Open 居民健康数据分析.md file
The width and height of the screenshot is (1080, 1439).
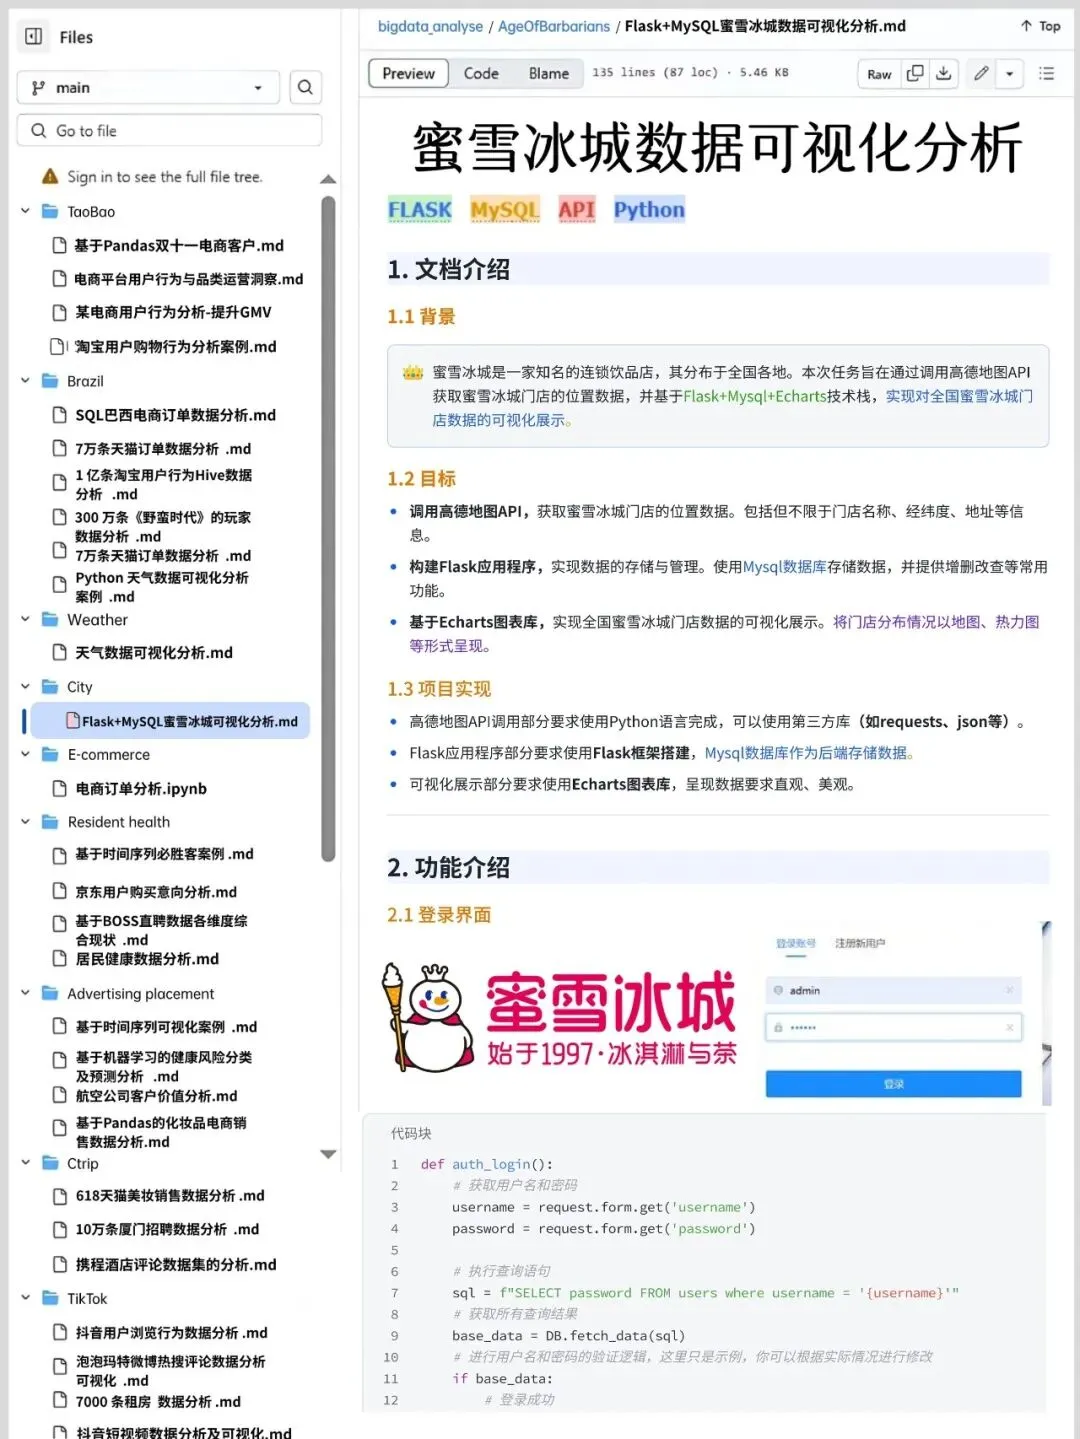[x=146, y=959]
